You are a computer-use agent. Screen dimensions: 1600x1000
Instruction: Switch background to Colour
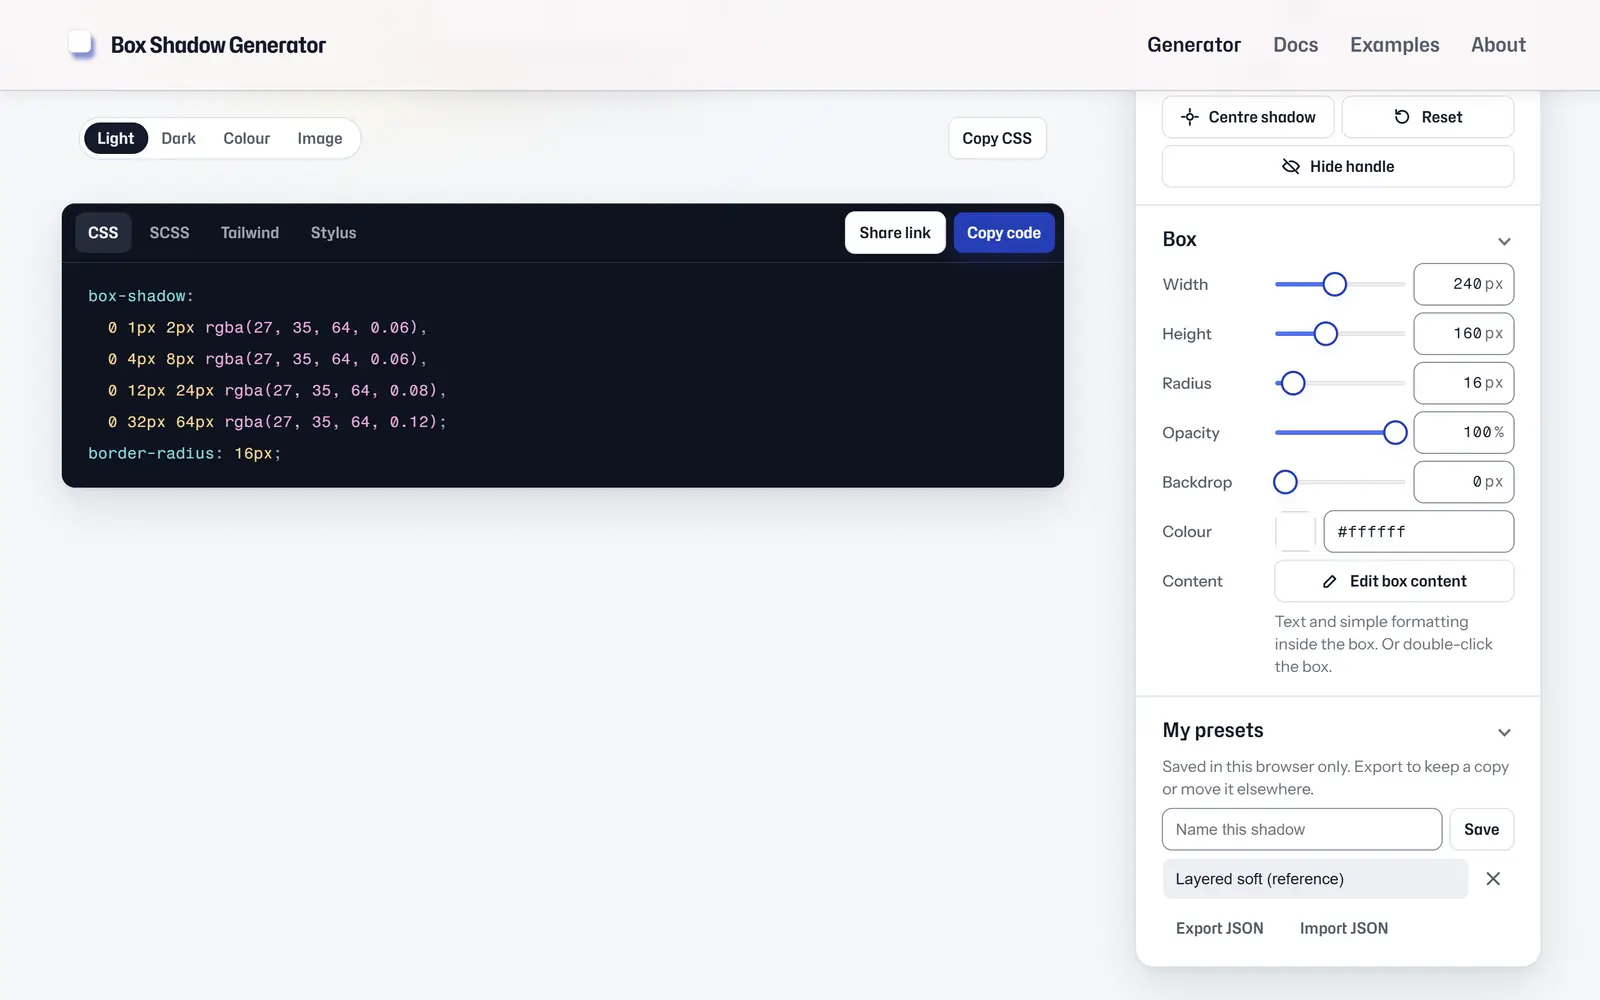click(246, 138)
